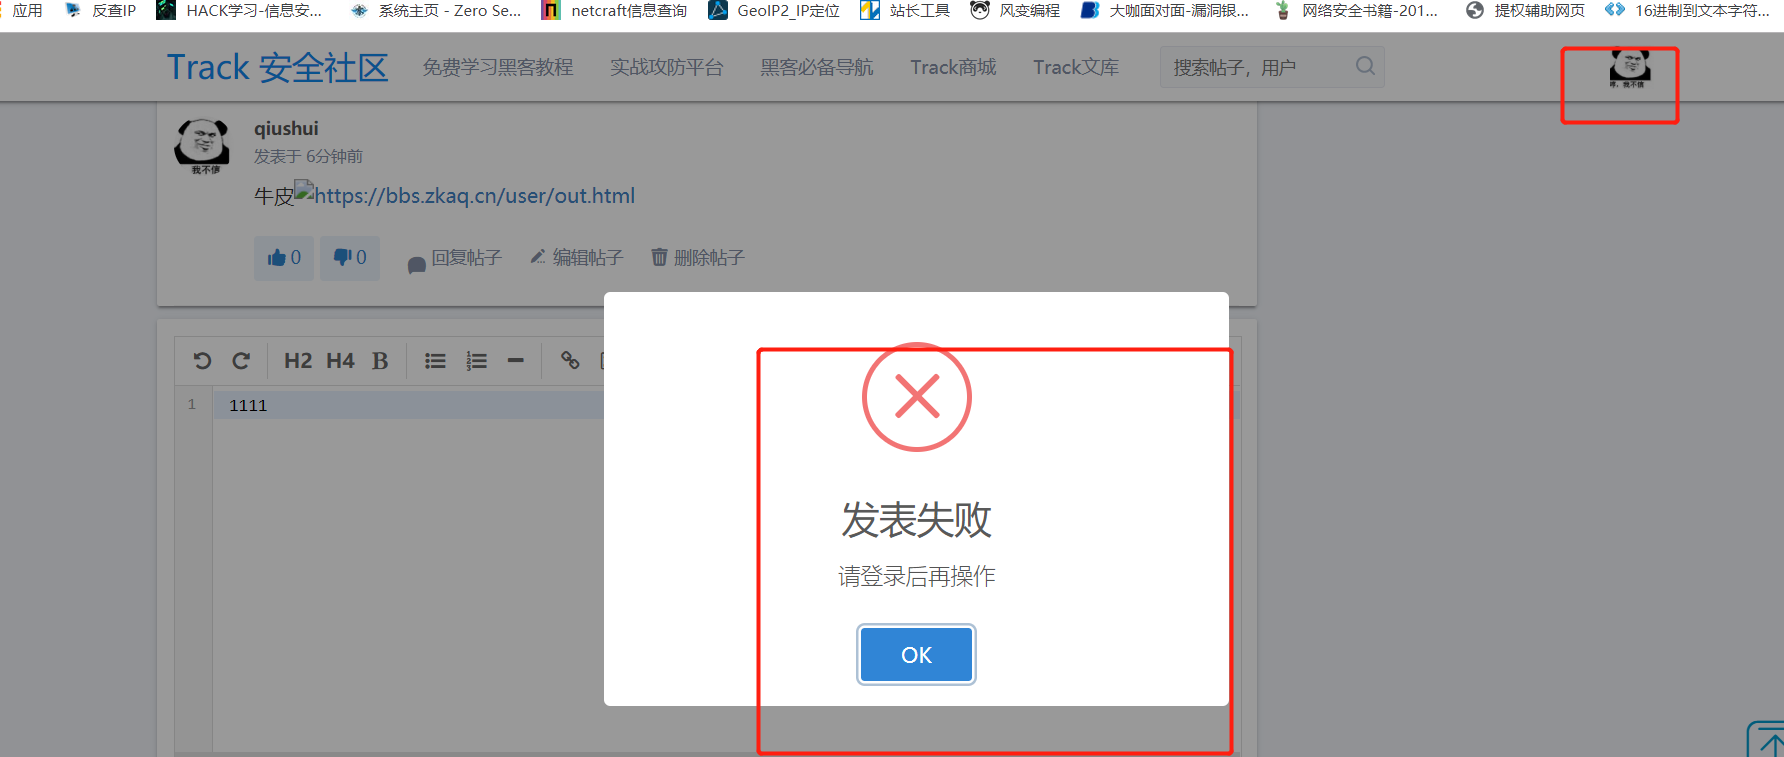Image resolution: width=1784 pixels, height=757 pixels.
Task: Insert a horizontal rule line
Action: coord(516,361)
